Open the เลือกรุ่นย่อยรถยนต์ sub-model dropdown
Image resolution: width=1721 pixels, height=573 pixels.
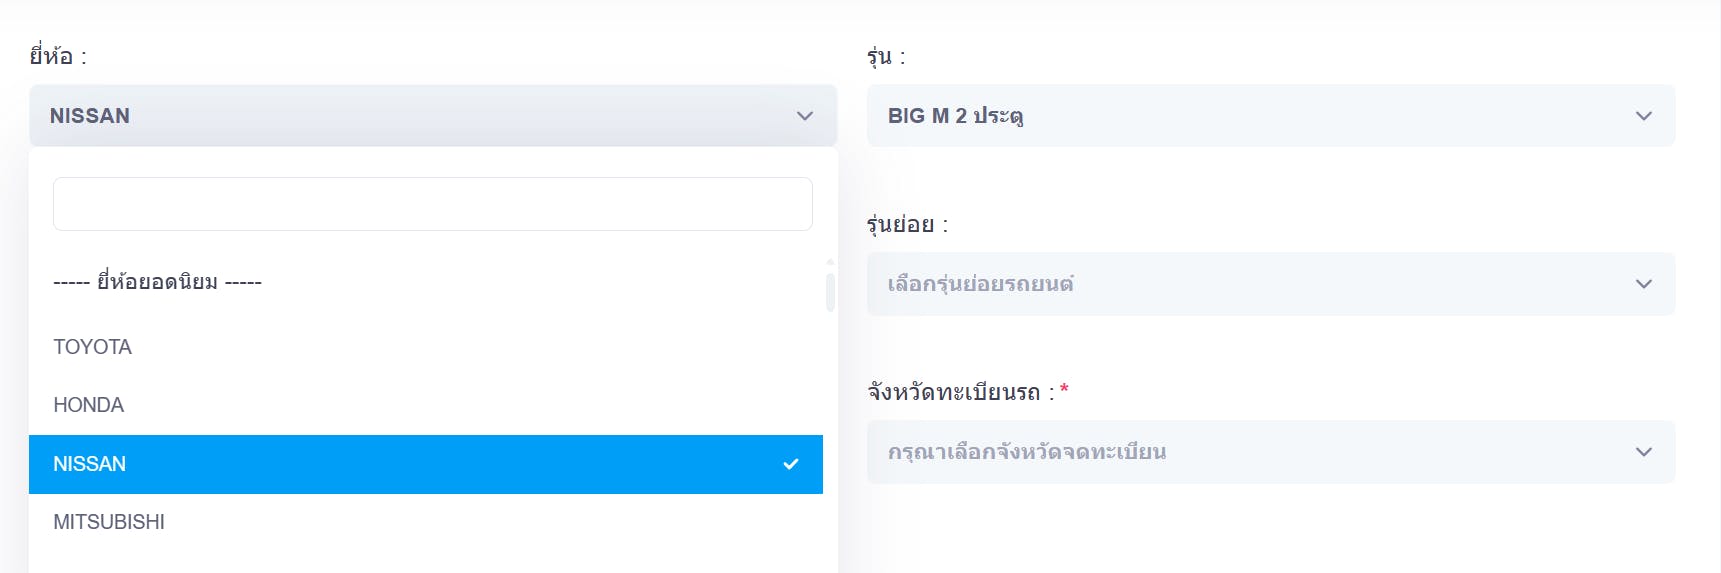[x=1270, y=284]
